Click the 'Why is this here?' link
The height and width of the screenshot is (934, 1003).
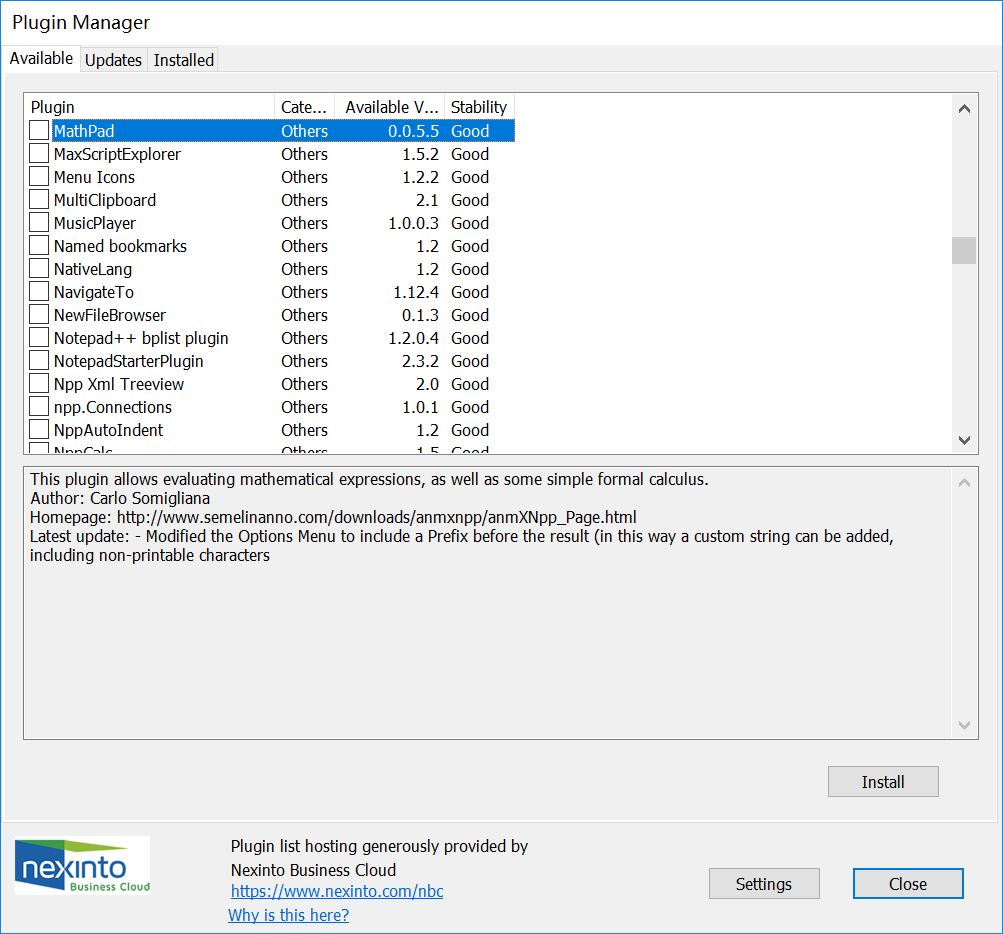(288, 915)
